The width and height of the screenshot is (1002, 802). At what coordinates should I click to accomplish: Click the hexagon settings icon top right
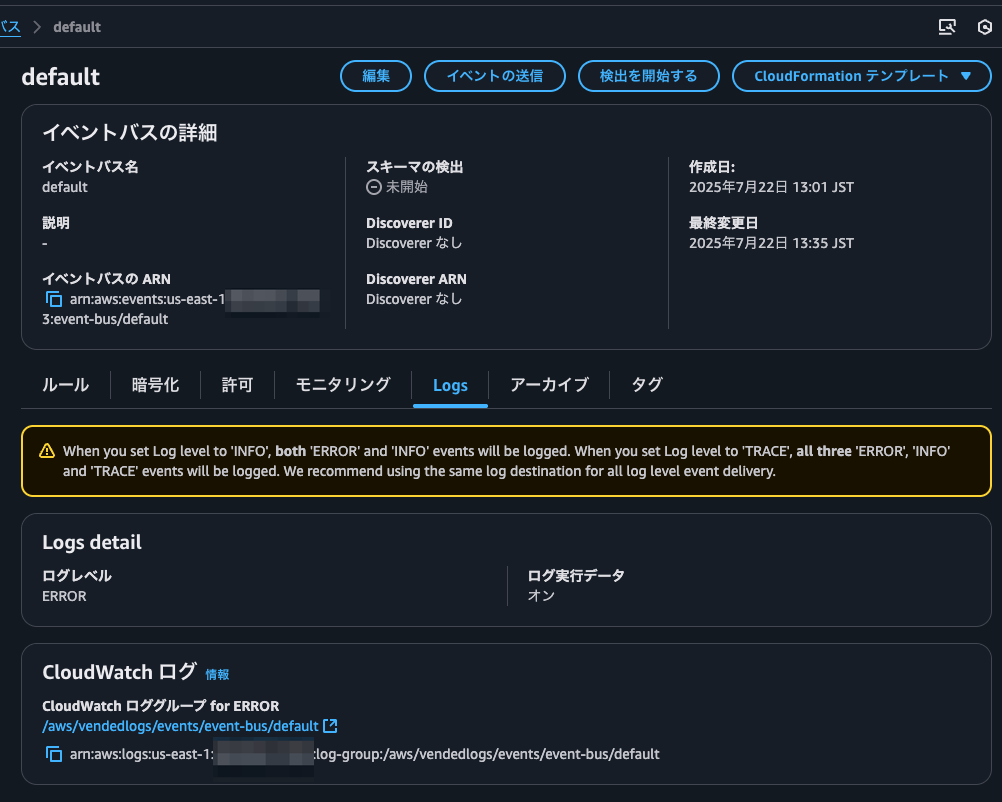click(x=984, y=27)
